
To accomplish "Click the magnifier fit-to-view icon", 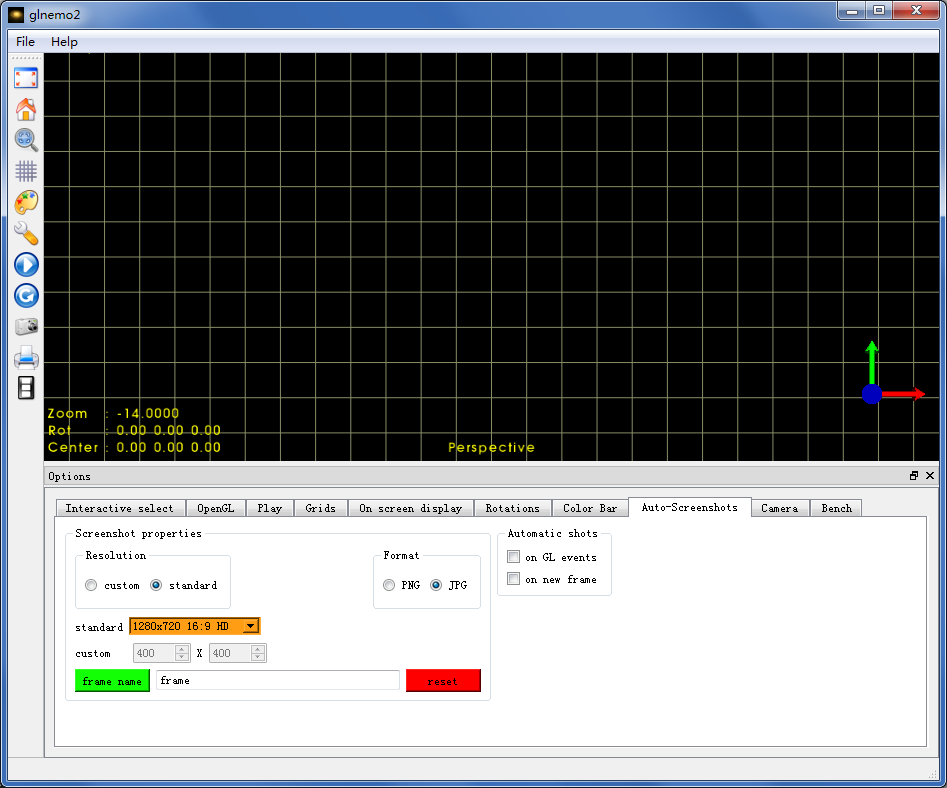I will (x=26, y=140).
